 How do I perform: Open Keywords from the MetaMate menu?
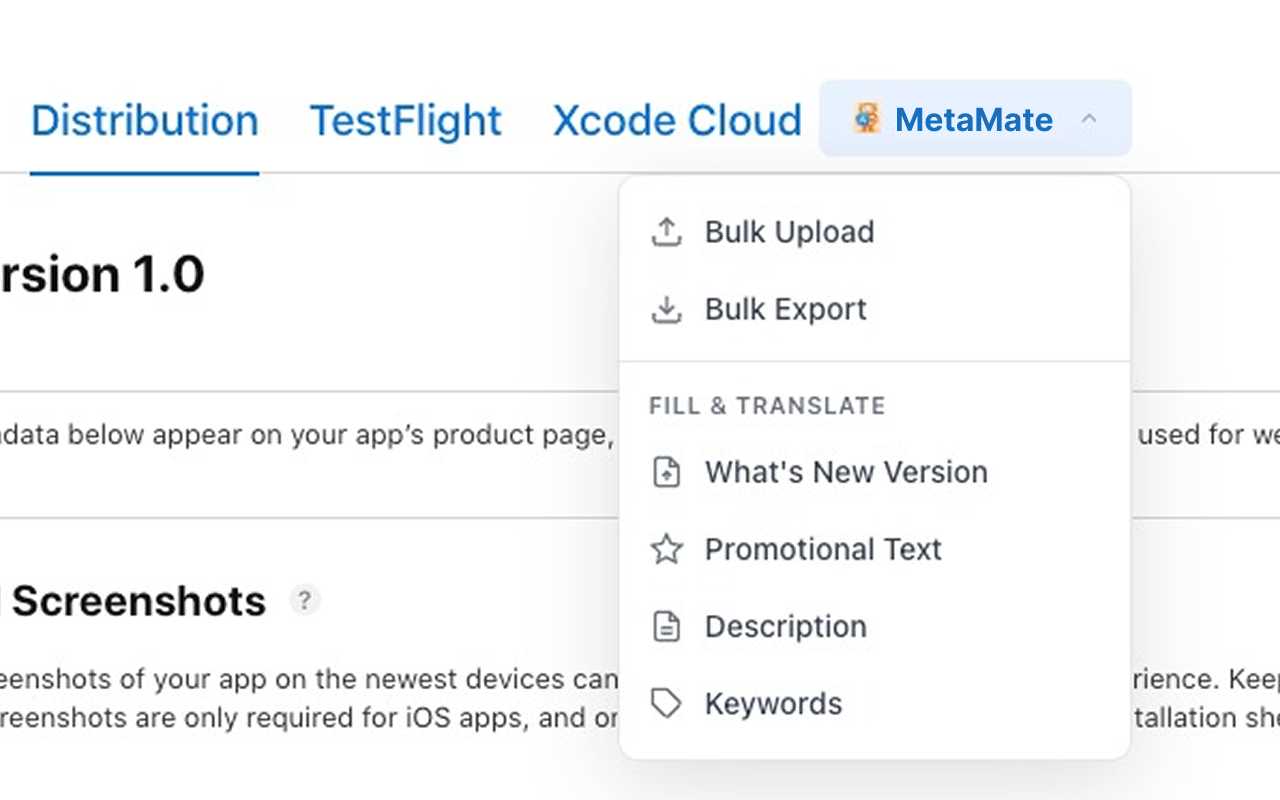point(875,704)
